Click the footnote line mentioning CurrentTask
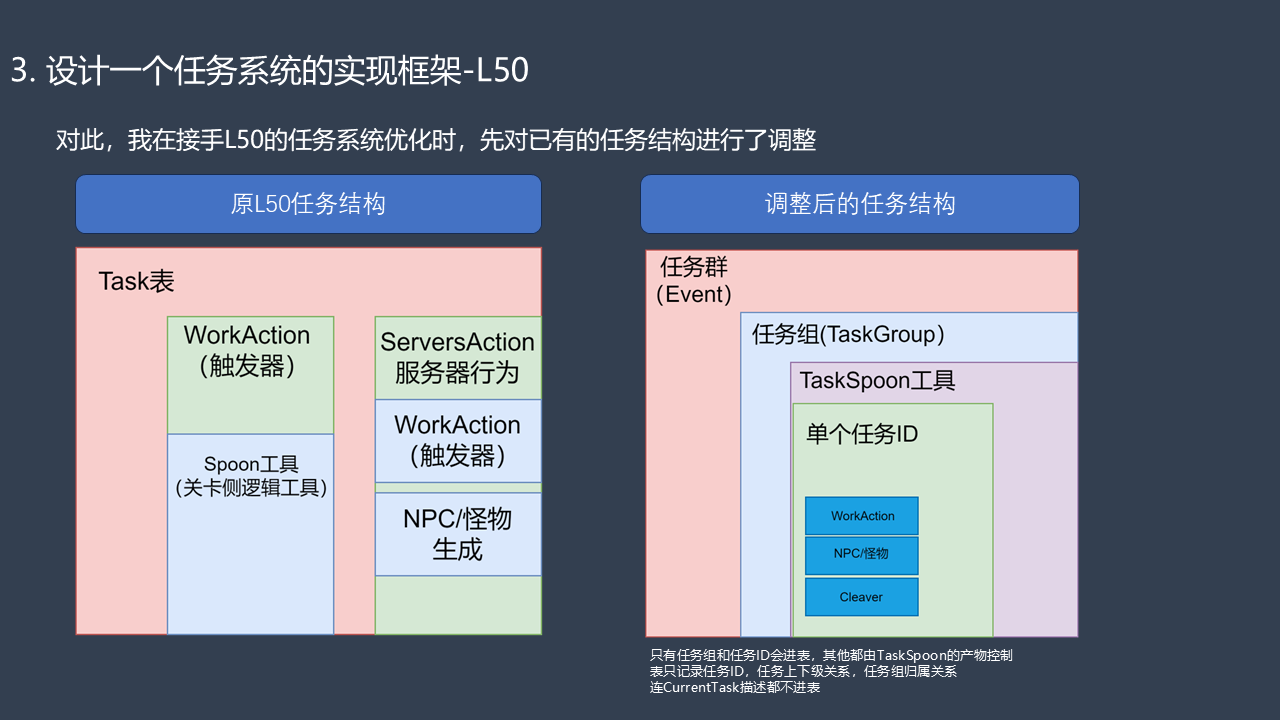Image resolution: width=1280 pixels, height=720 pixels. coord(735,688)
